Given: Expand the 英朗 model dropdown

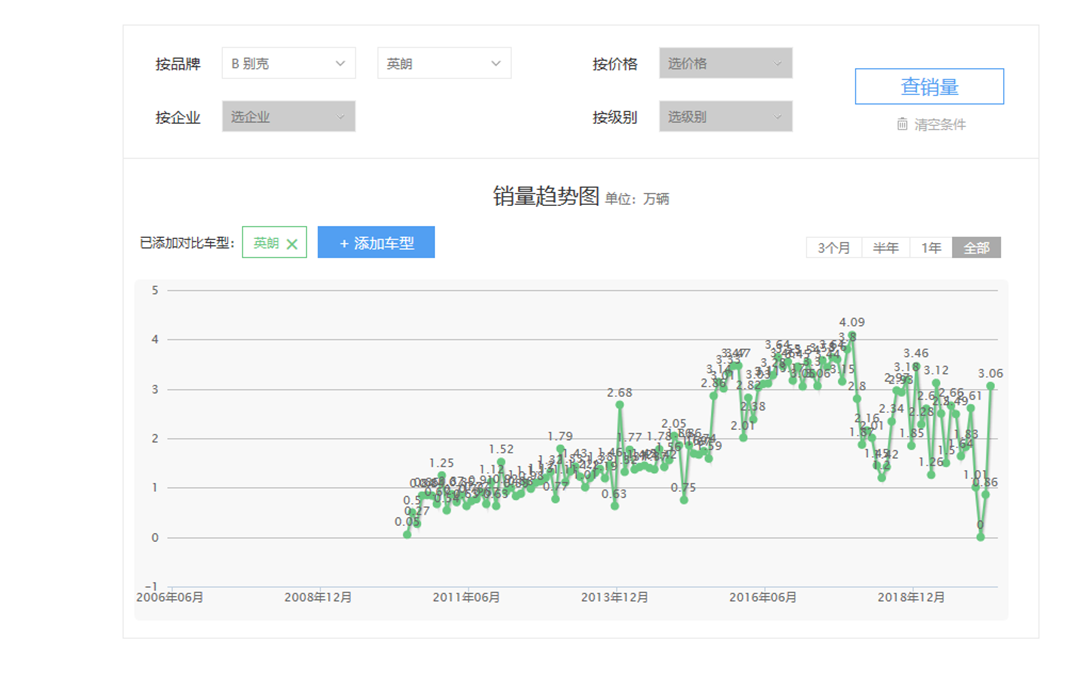Looking at the screenshot, I should (444, 63).
